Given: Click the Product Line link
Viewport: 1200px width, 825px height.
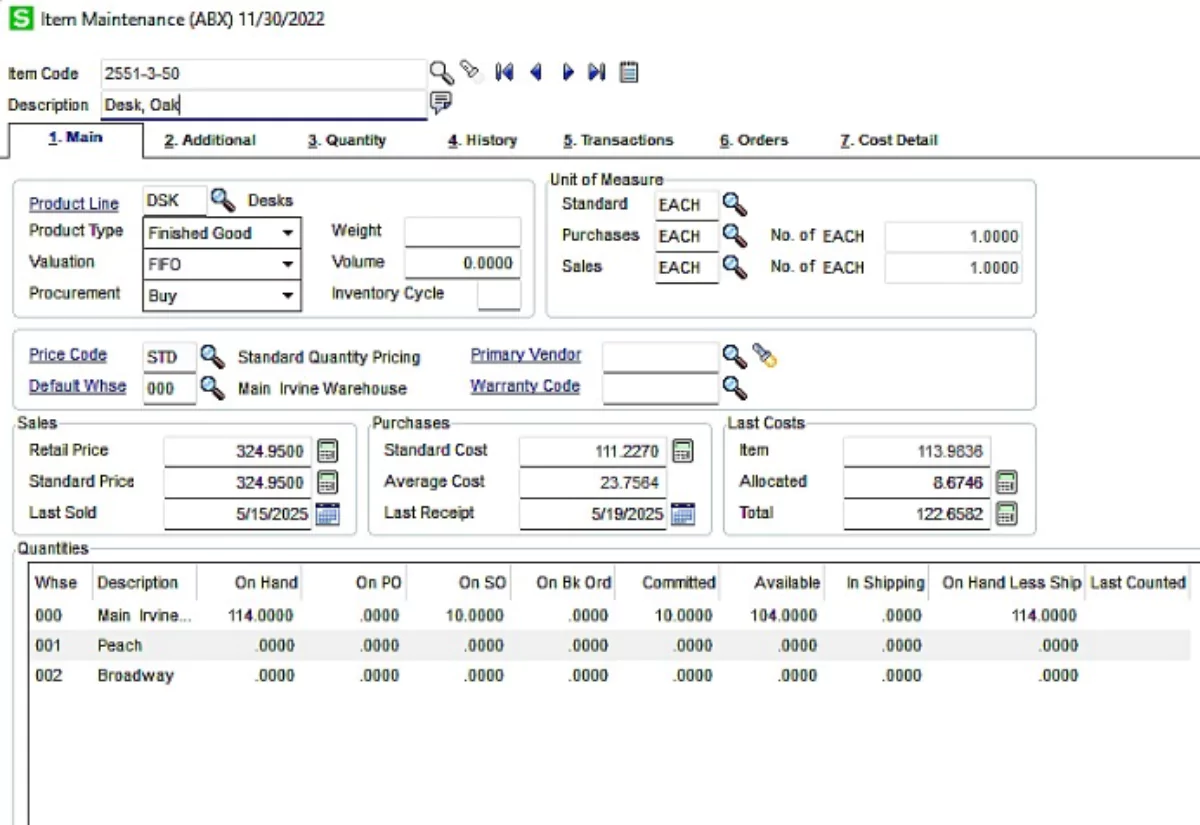Looking at the screenshot, I should [x=74, y=203].
